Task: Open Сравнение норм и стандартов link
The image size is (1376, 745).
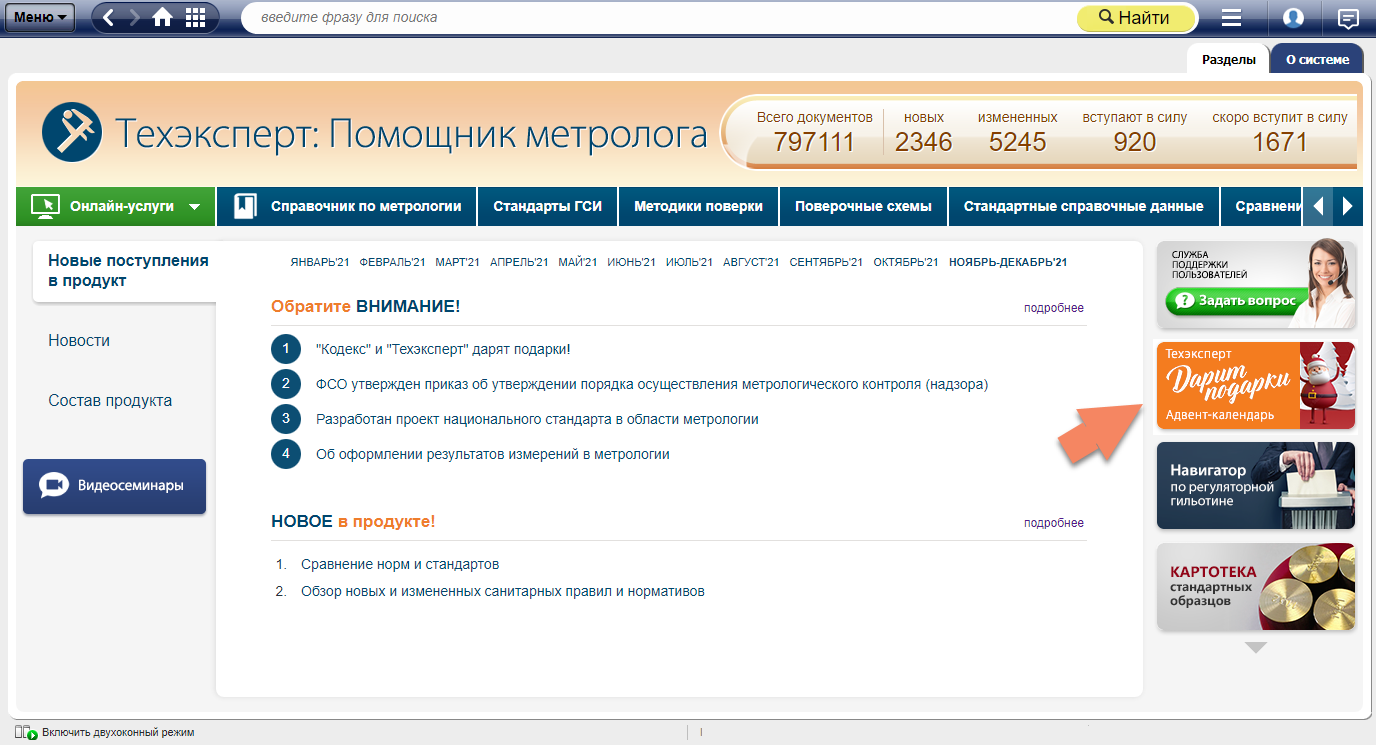Action: (400, 564)
